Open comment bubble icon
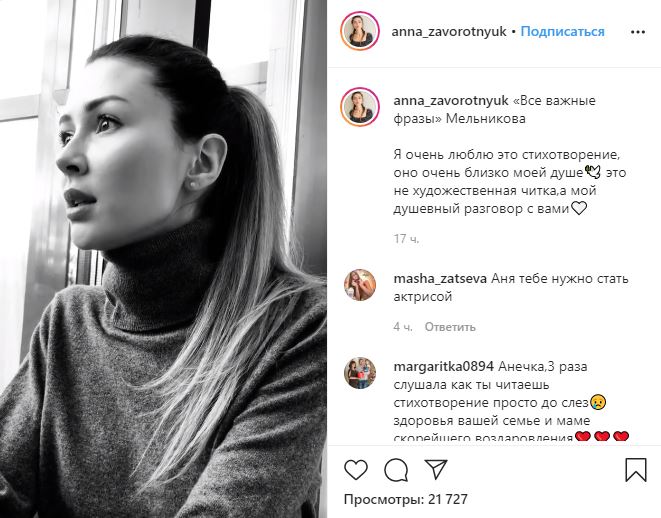The image size is (661, 518). pyautogui.click(x=396, y=470)
